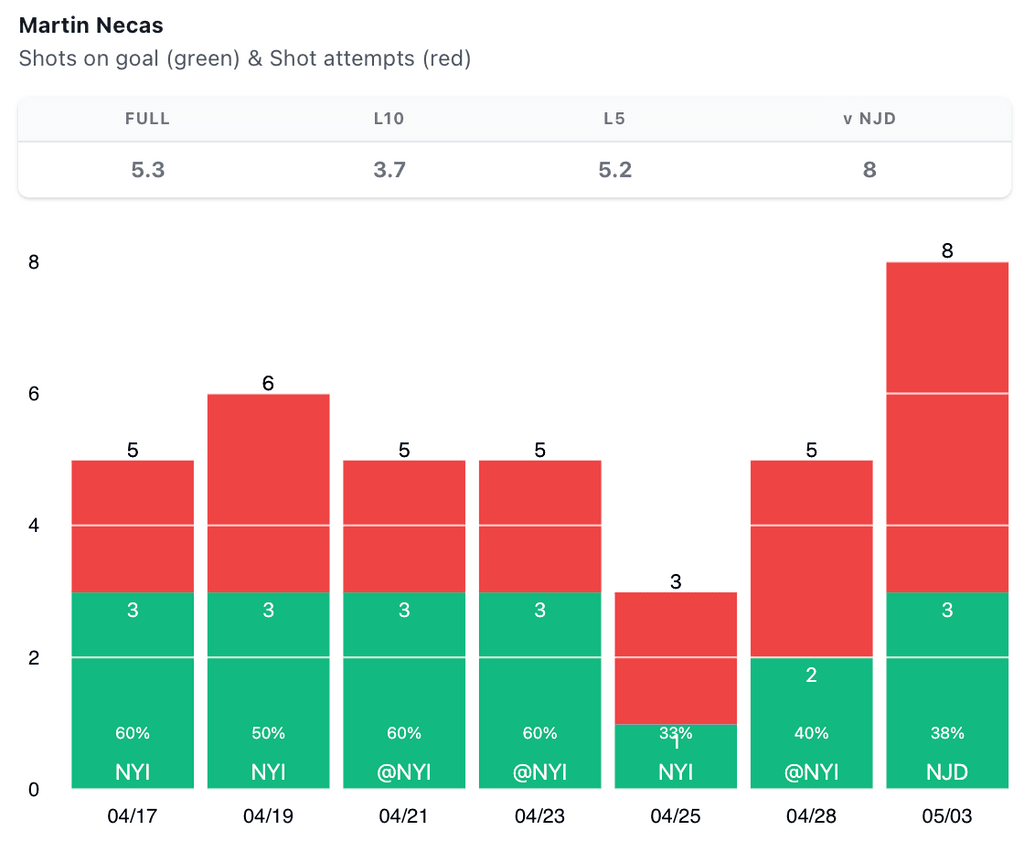The height and width of the screenshot is (850, 1024).
Task: Click the red shot attempts segment for 04/17
Action: [x=132, y=525]
